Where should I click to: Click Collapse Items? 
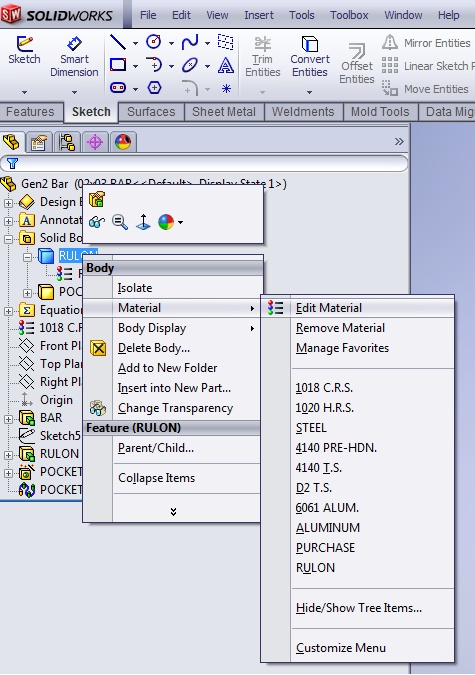click(x=173, y=478)
